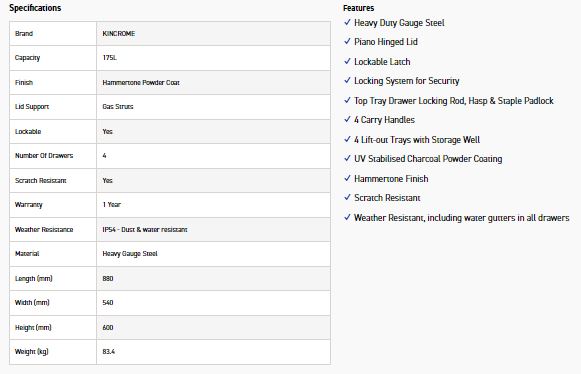Click the KINCROME brand value

(x=119, y=33)
